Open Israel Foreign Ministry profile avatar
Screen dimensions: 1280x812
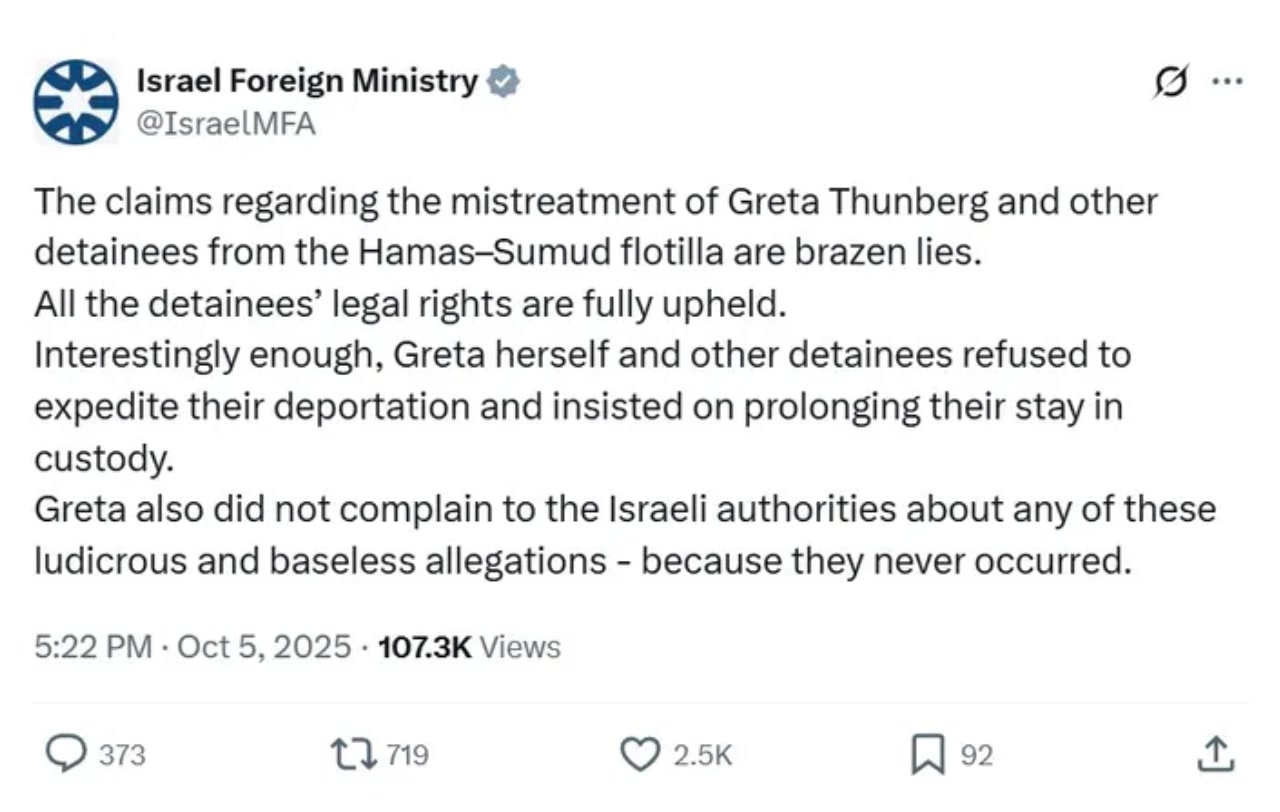pos(76,103)
